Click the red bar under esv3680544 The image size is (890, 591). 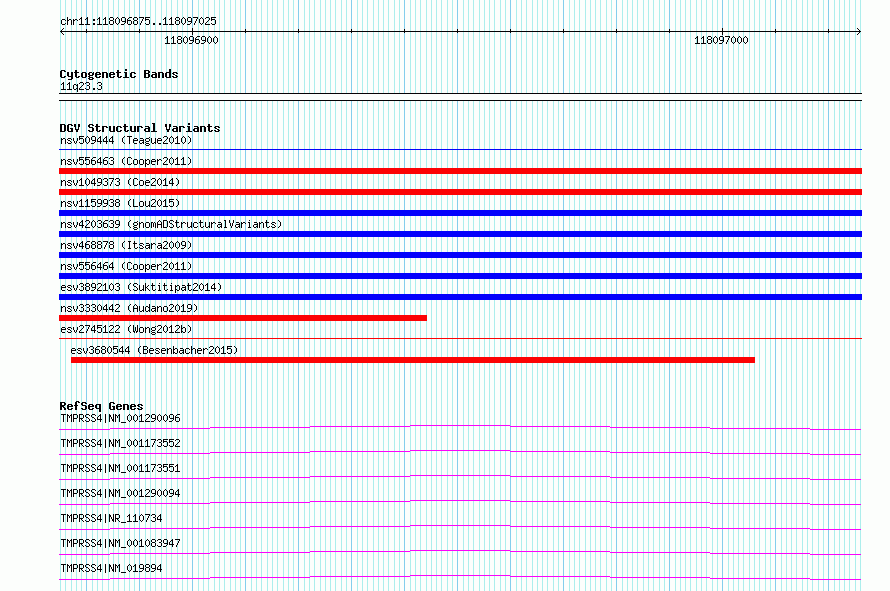tap(413, 360)
